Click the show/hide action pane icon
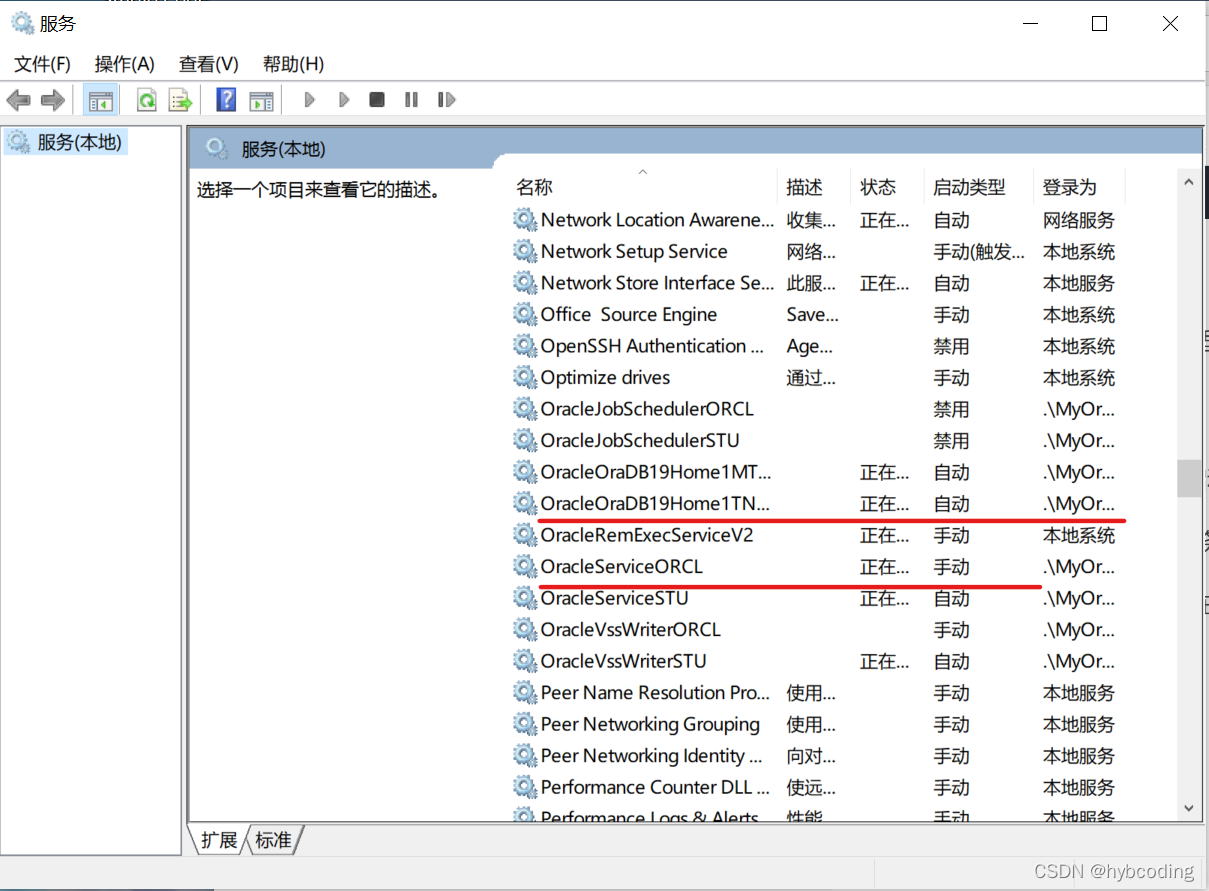The width and height of the screenshot is (1209, 891). pyautogui.click(x=261, y=100)
